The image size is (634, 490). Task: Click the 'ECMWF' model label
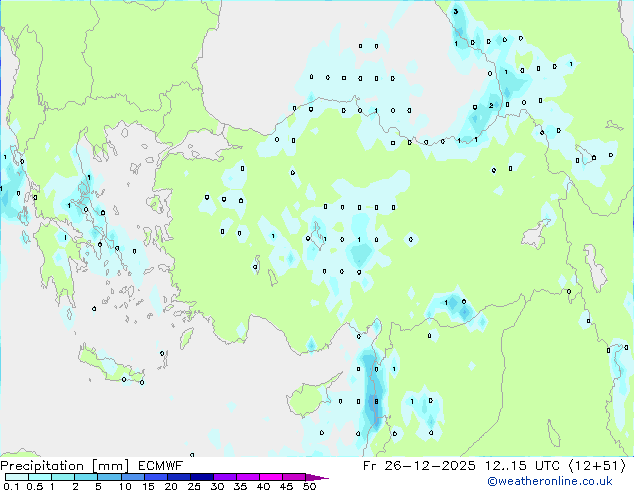pyautogui.click(x=160, y=466)
